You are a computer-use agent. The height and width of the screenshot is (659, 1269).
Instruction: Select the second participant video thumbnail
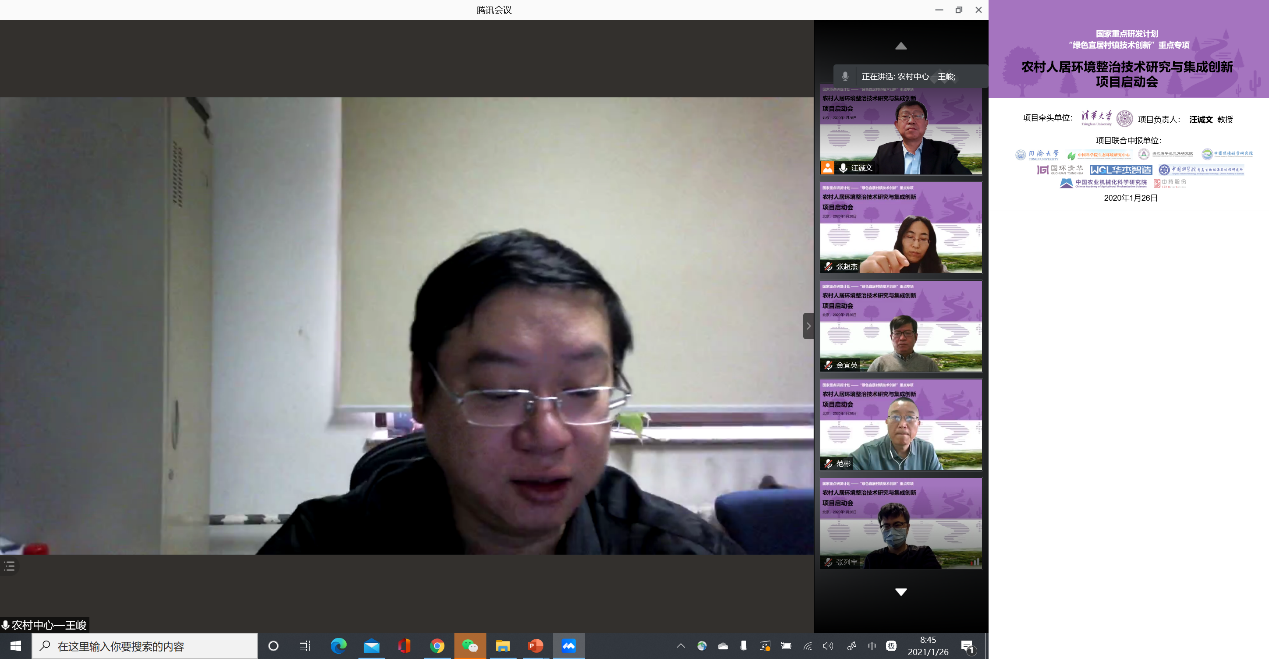coord(900,228)
